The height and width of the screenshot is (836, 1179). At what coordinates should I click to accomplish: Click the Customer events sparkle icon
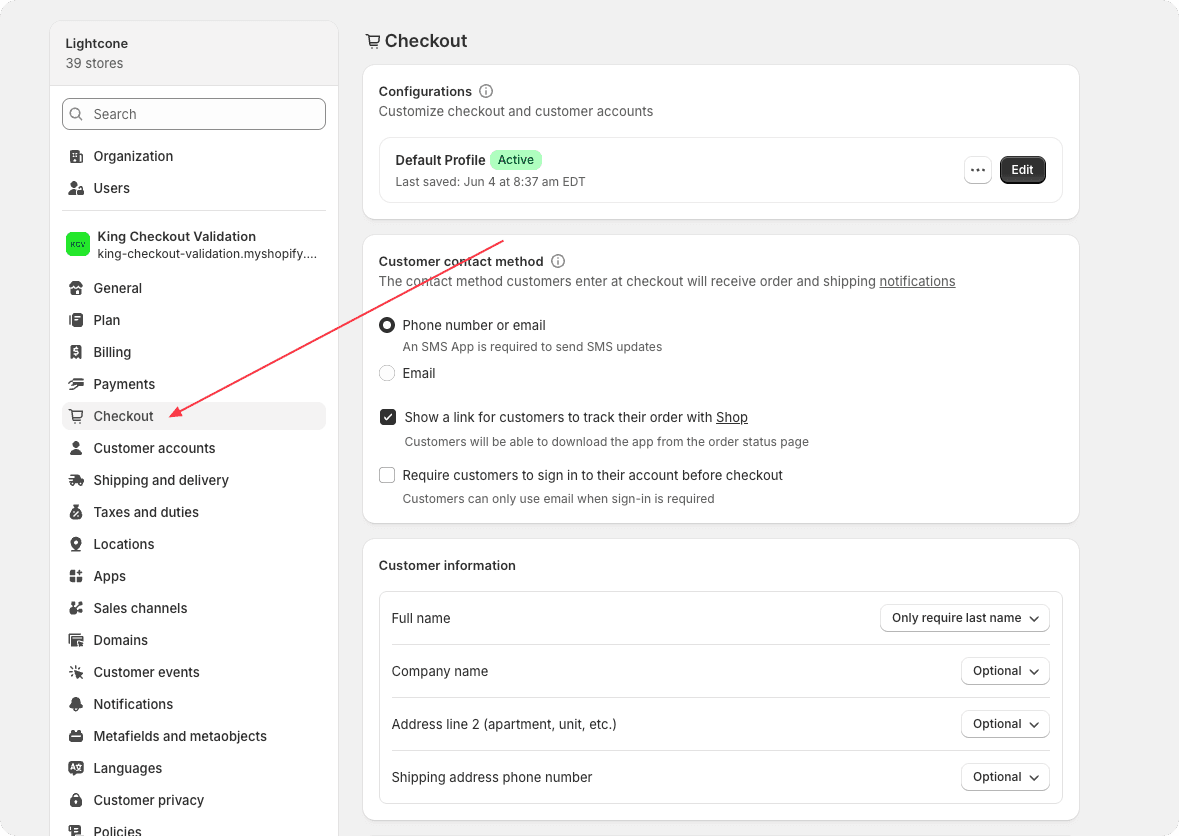point(76,672)
